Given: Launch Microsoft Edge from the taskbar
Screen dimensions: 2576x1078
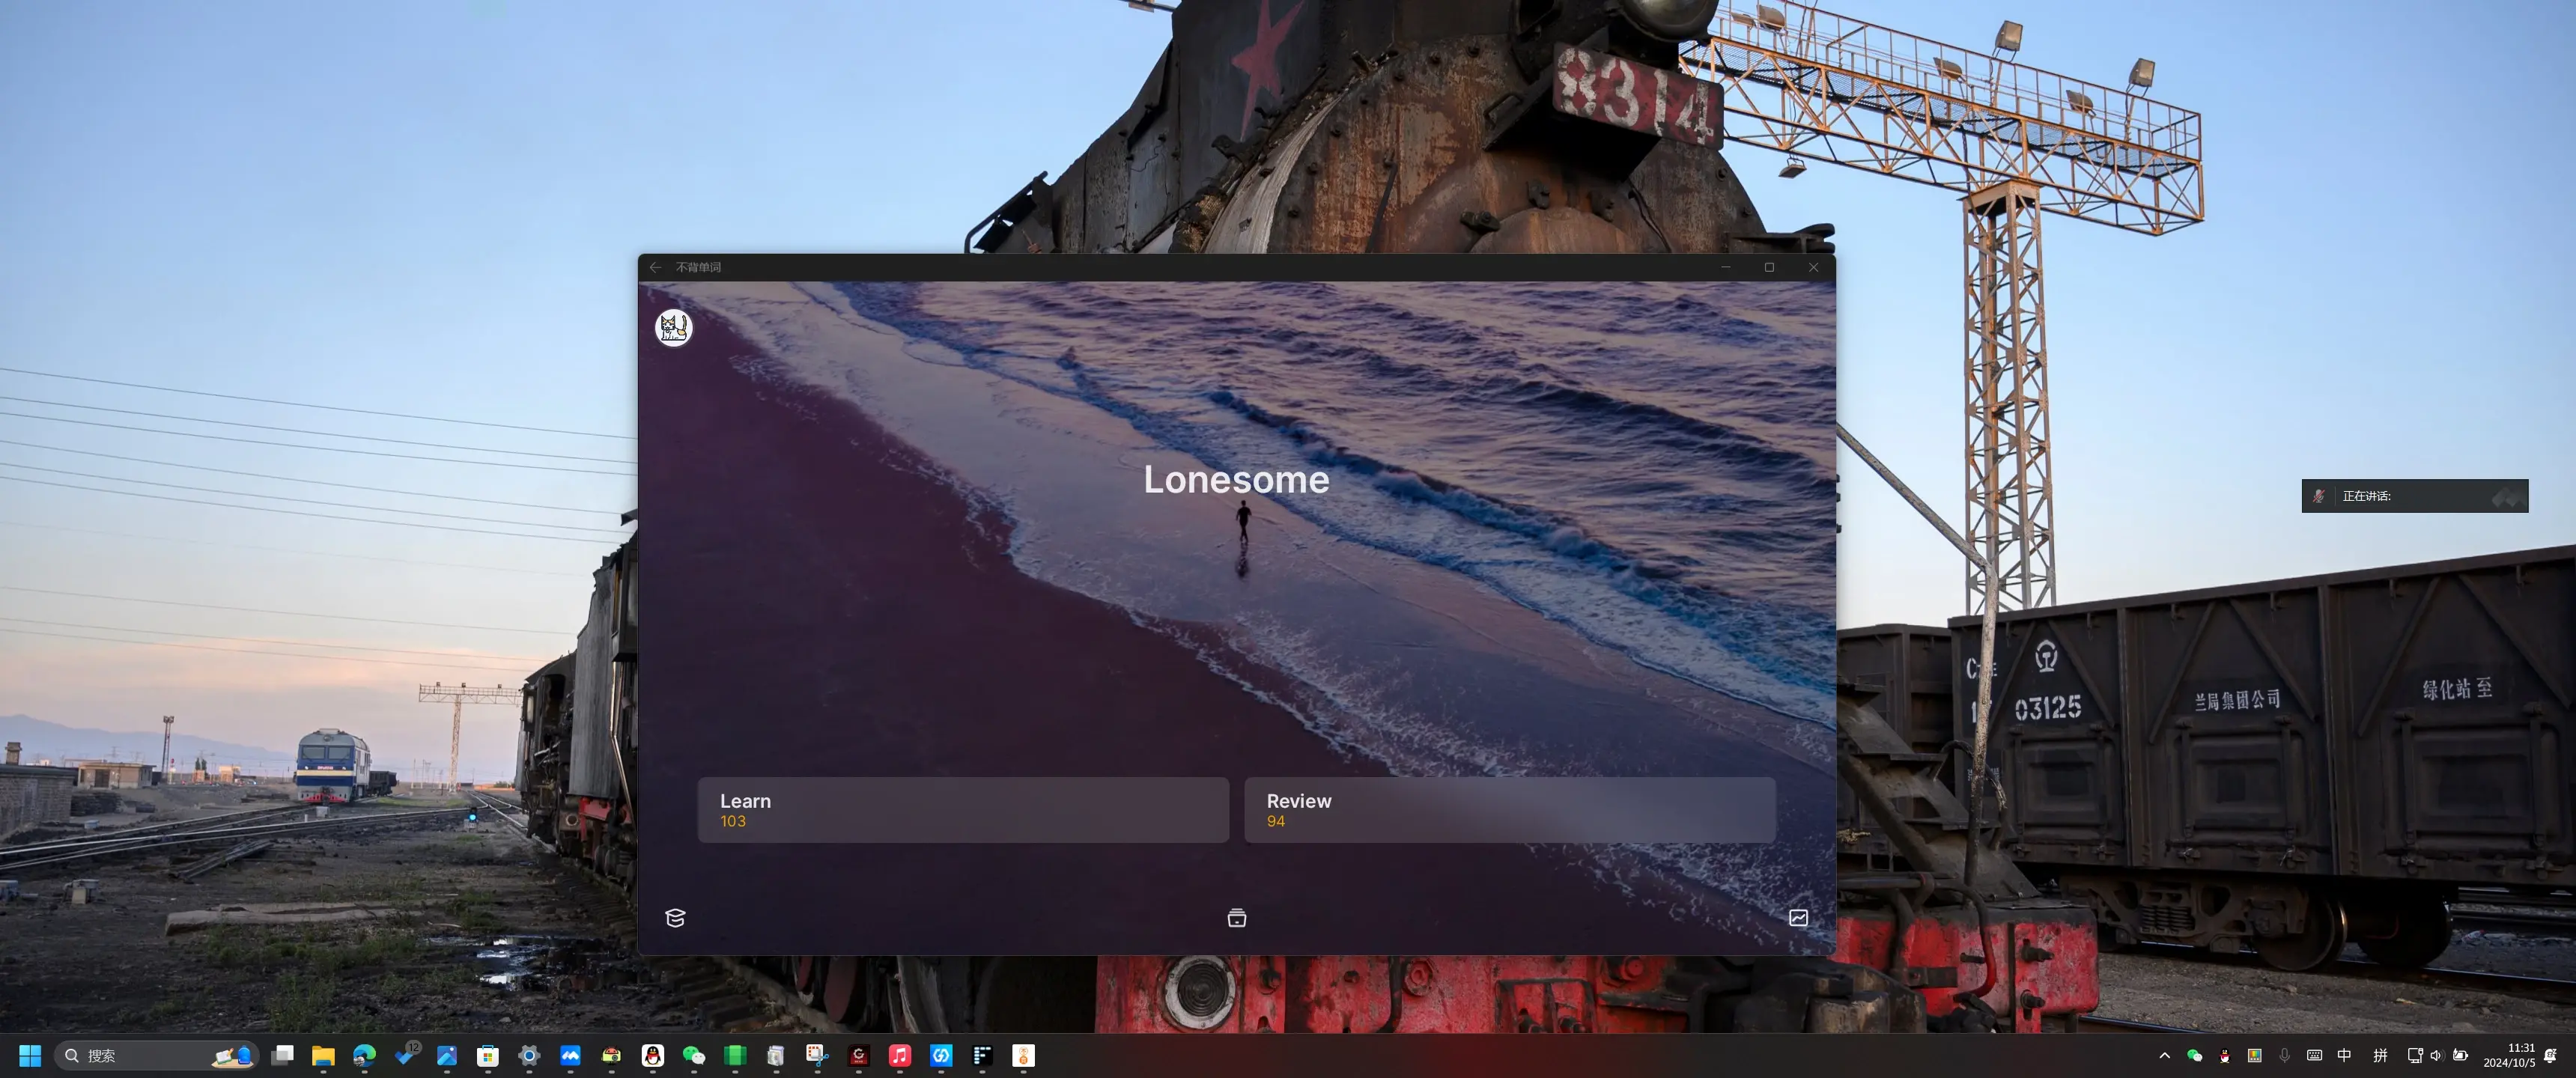Looking at the screenshot, I should 364,1055.
